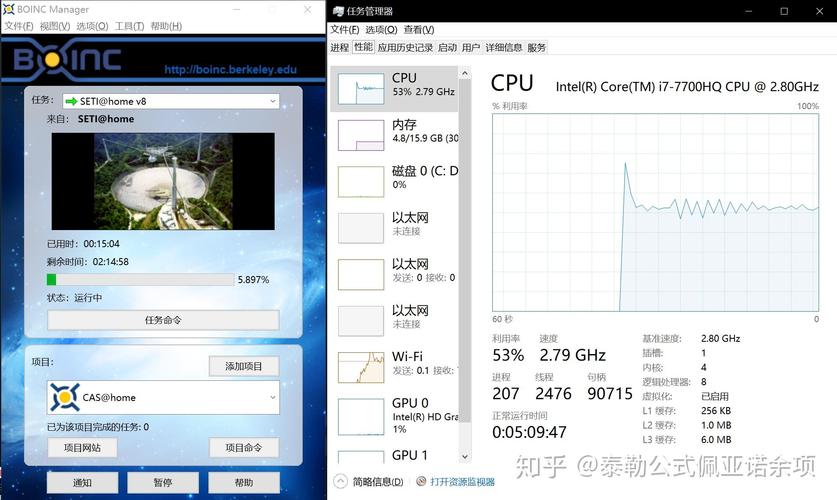
Task: Click the 90715 handles value
Action: (x=610, y=393)
